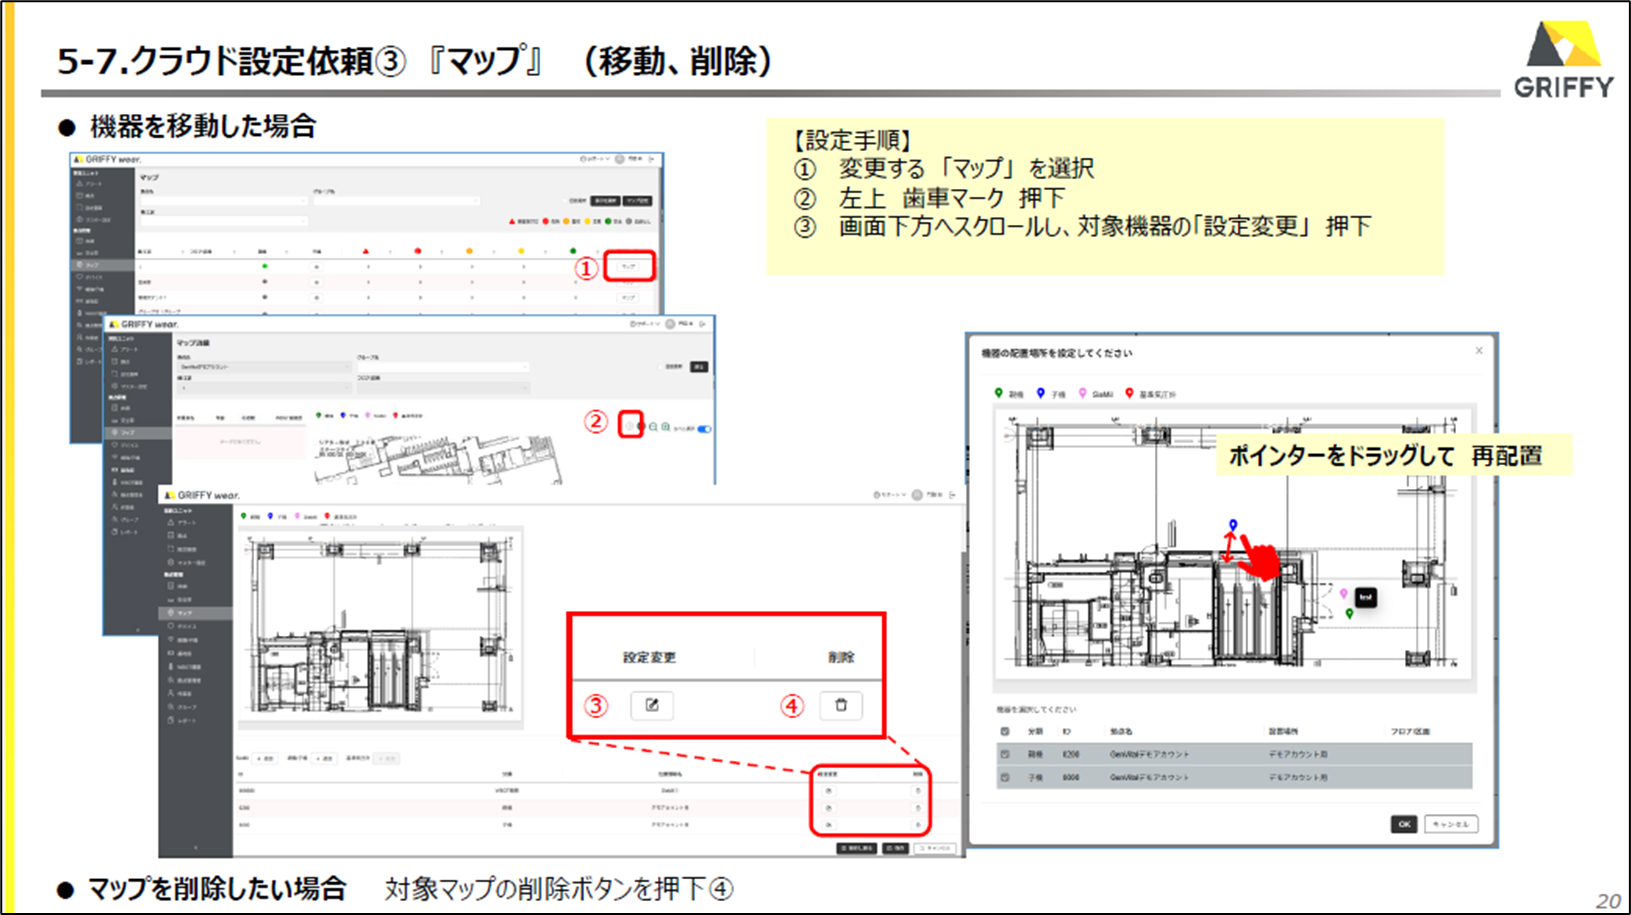Click the マップ button highlighted as step ①

629,267
